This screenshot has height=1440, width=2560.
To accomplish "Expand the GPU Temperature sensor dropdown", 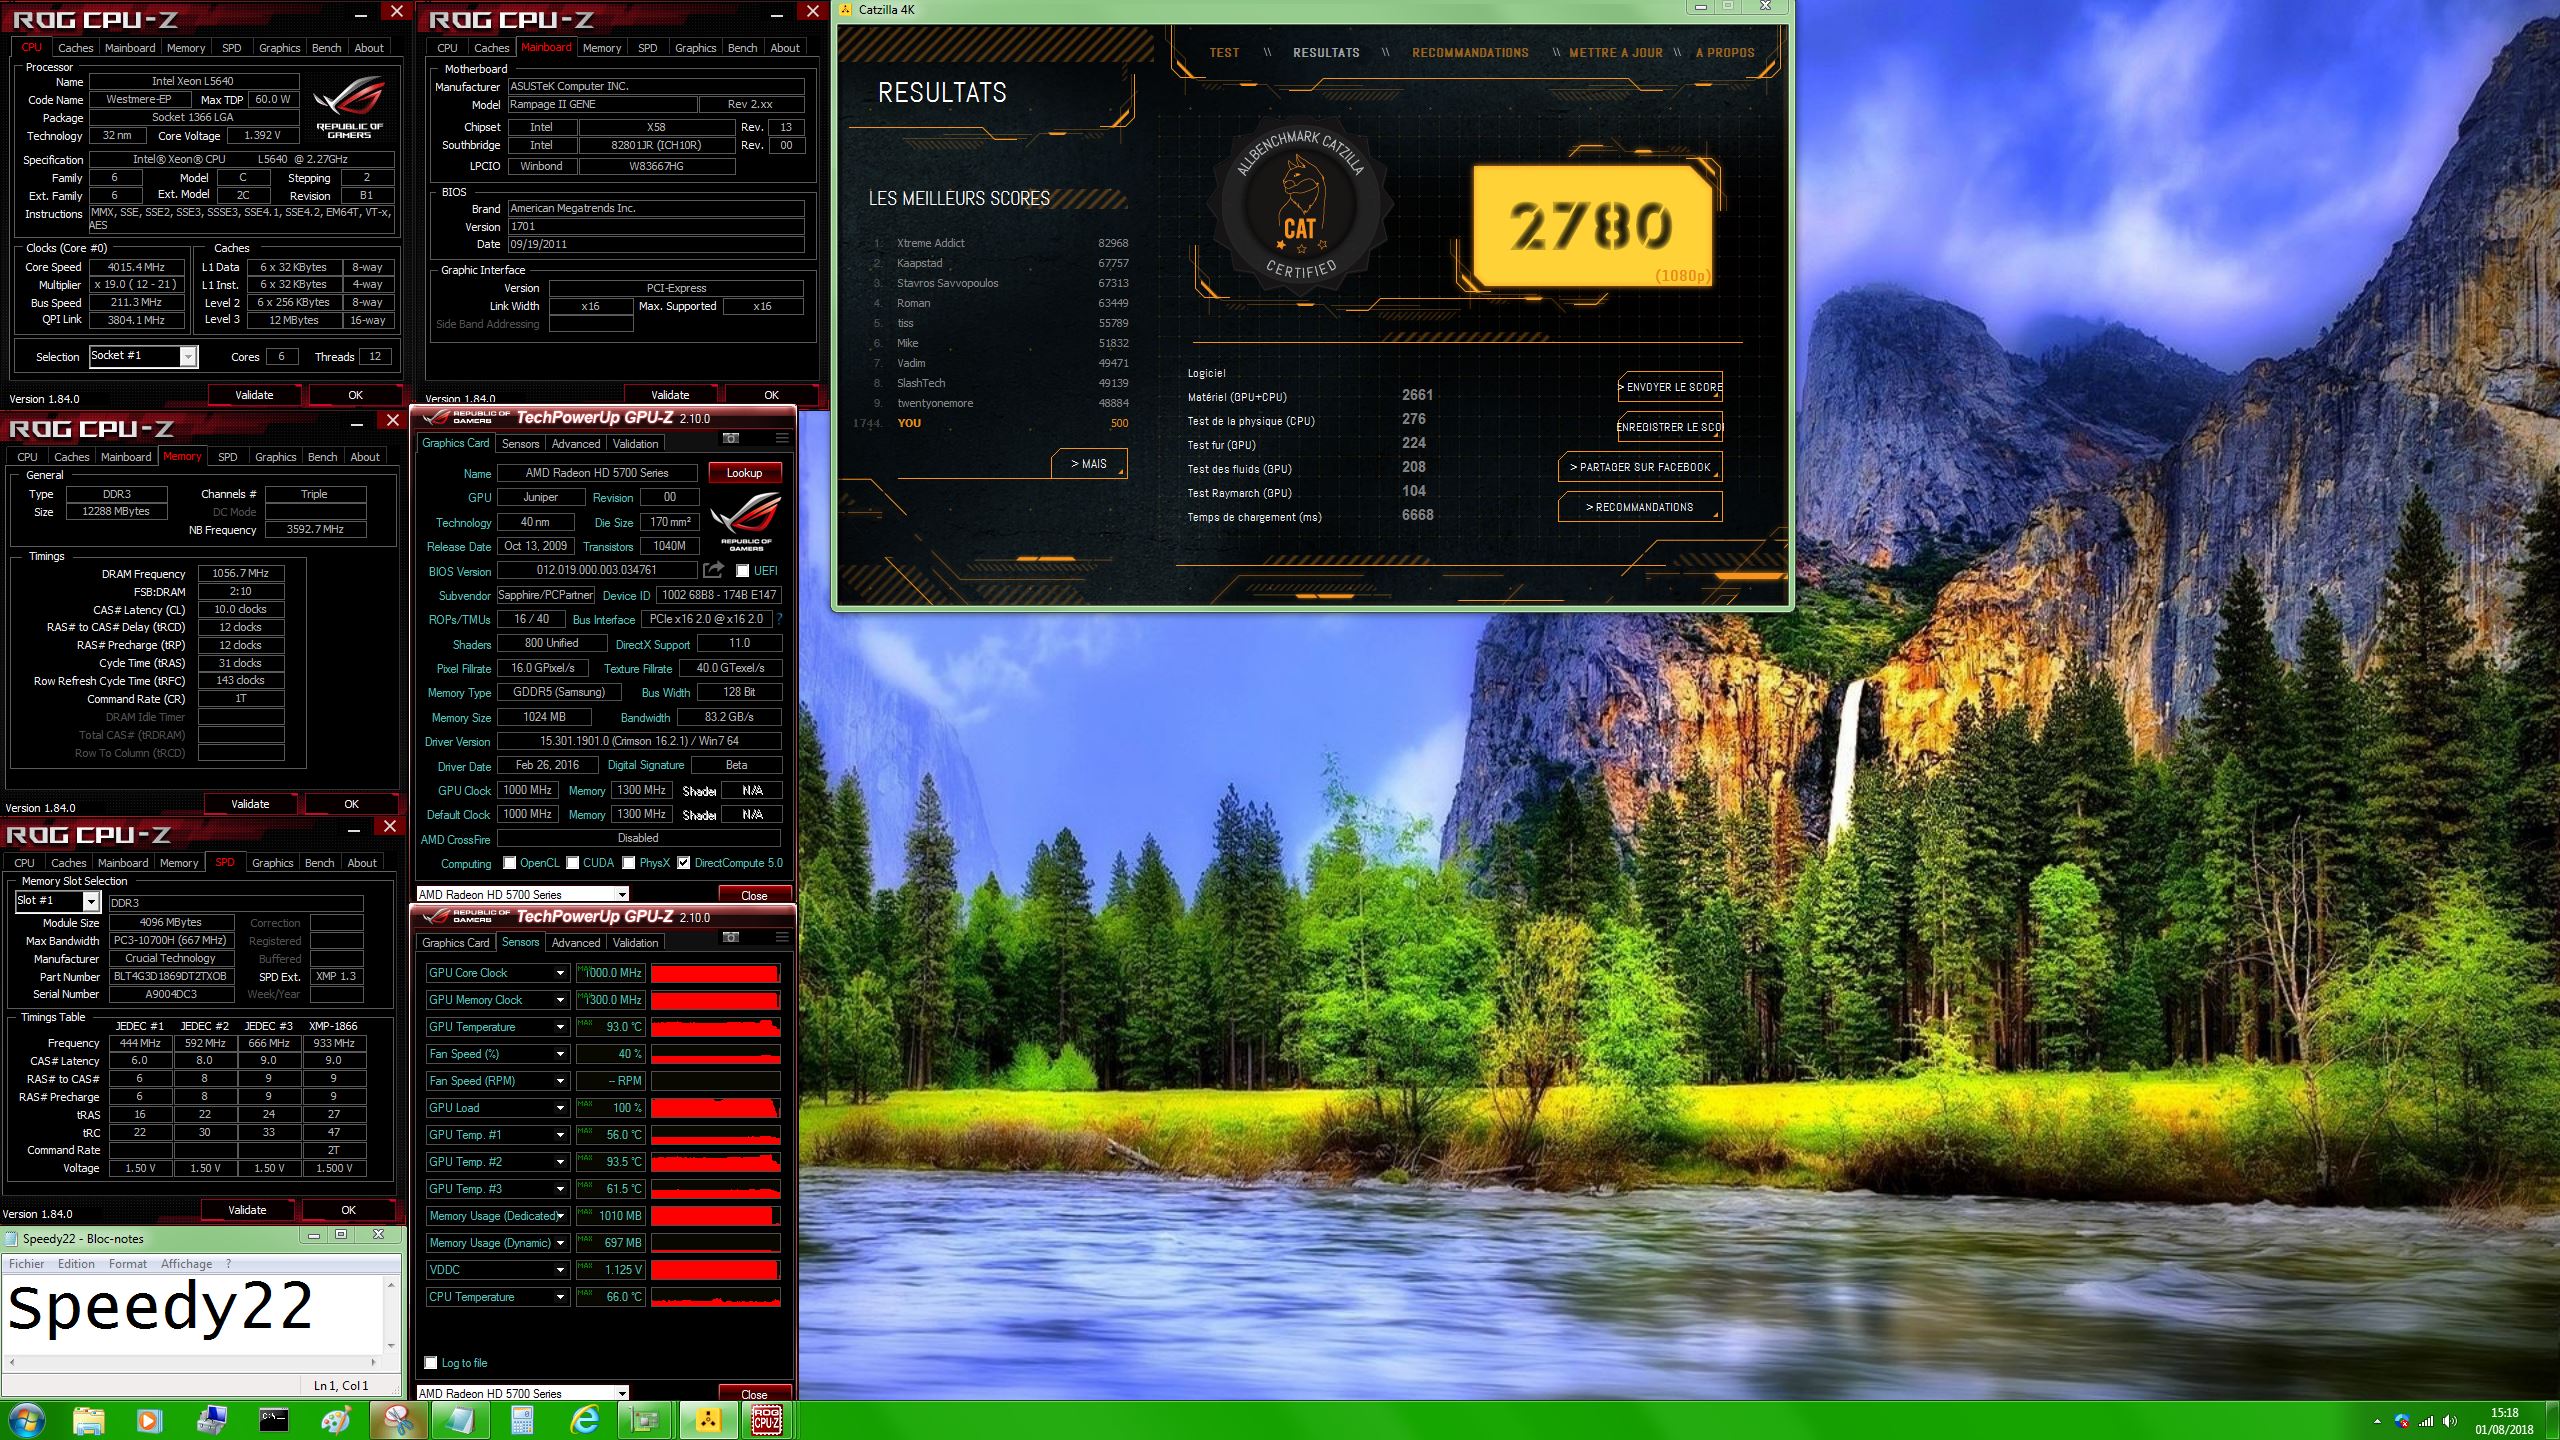I will pyautogui.click(x=560, y=1027).
